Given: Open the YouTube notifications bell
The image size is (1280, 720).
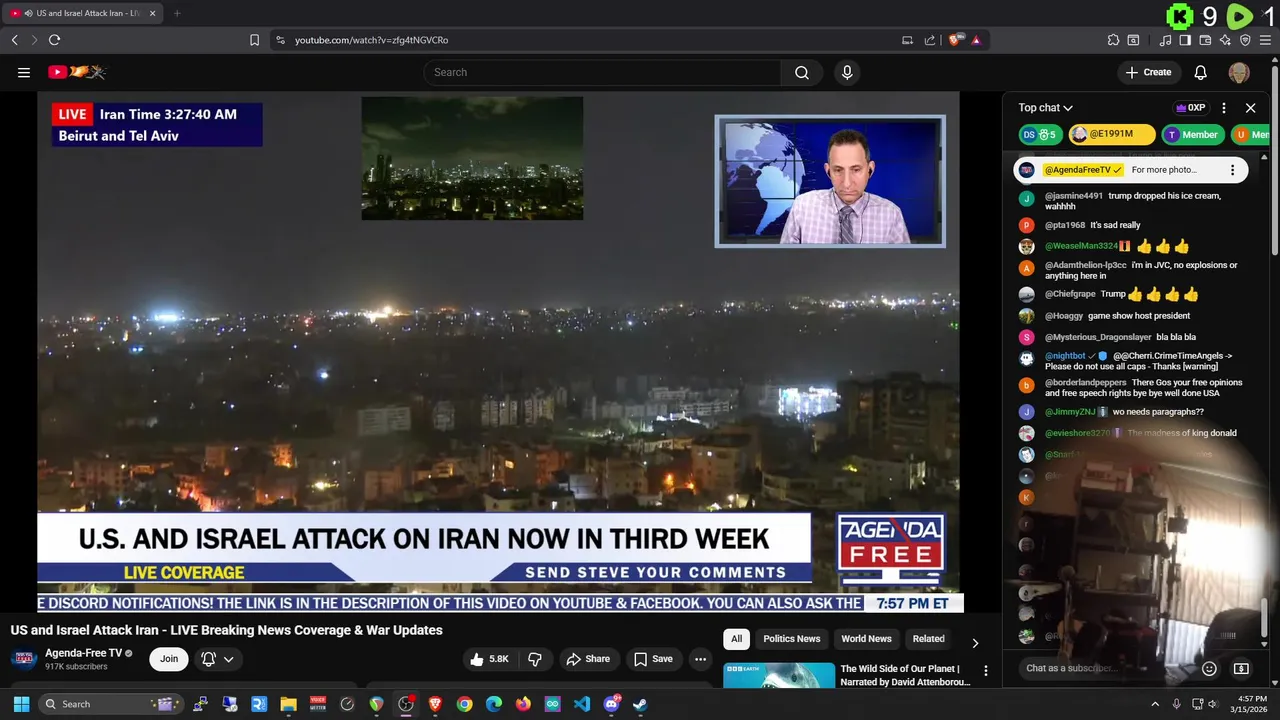Looking at the screenshot, I should pyautogui.click(x=1201, y=72).
